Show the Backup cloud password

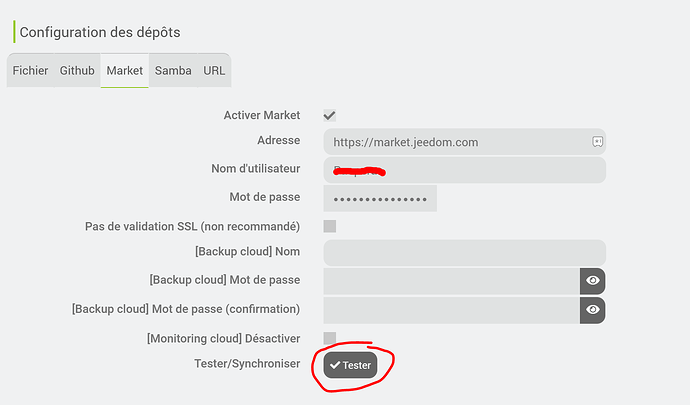pyautogui.click(x=593, y=281)
